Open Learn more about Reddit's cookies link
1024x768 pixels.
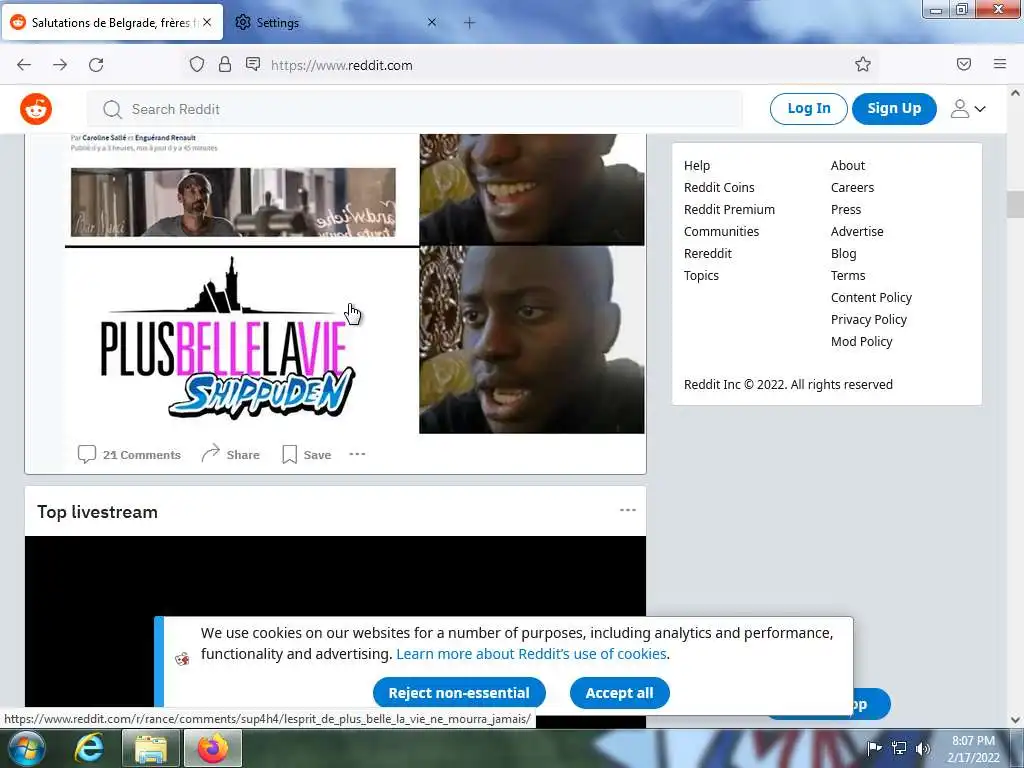coord(531,654)
